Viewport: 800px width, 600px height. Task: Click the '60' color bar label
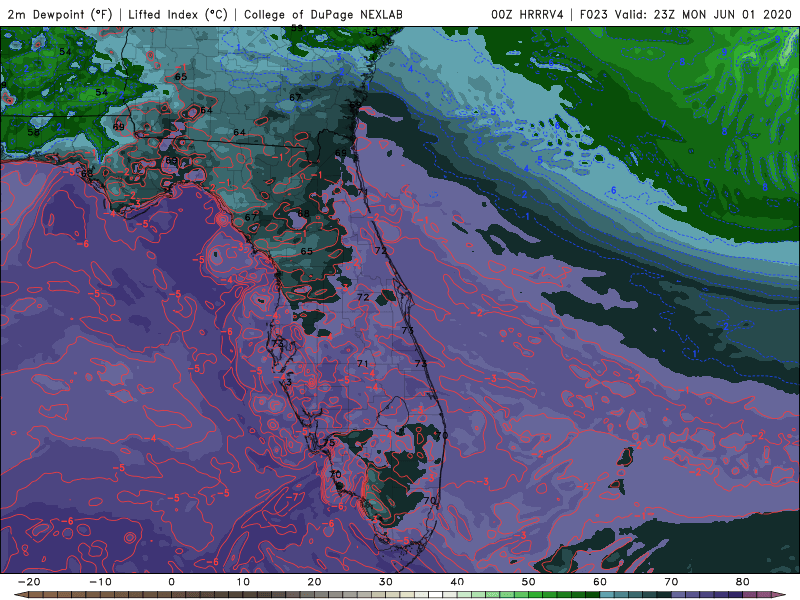point(600,582)
